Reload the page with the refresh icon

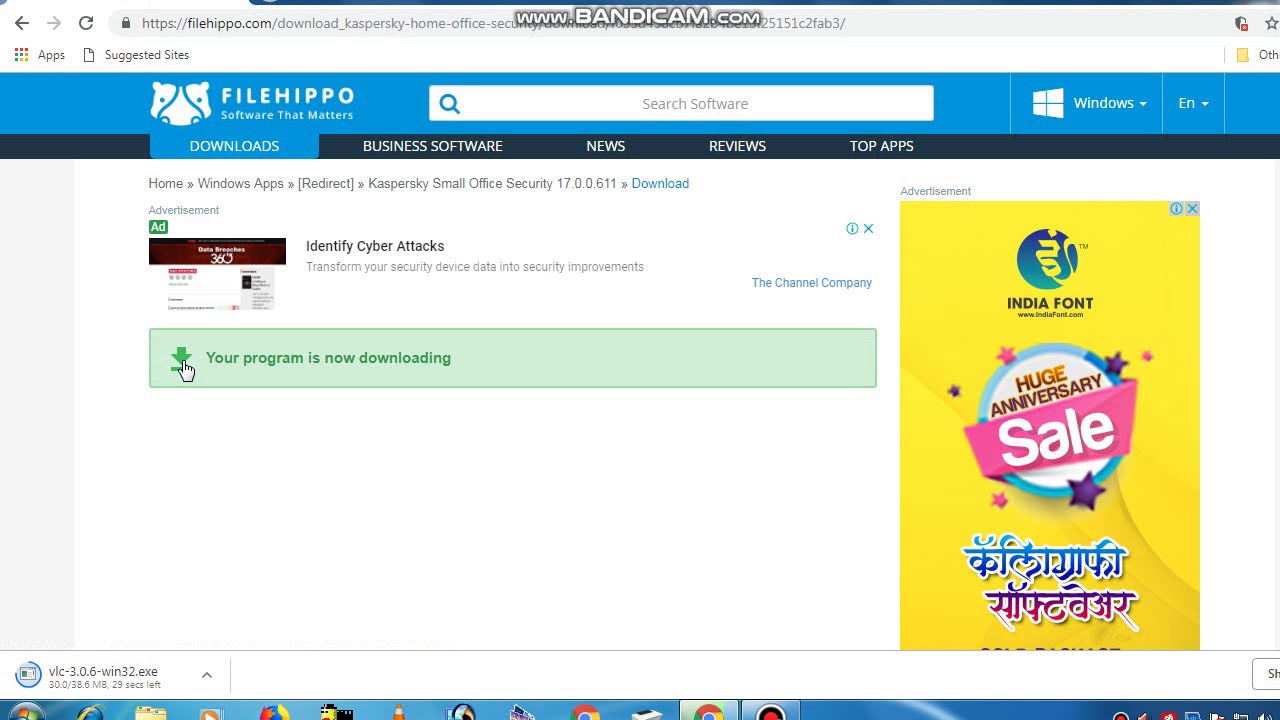(86, 23)
